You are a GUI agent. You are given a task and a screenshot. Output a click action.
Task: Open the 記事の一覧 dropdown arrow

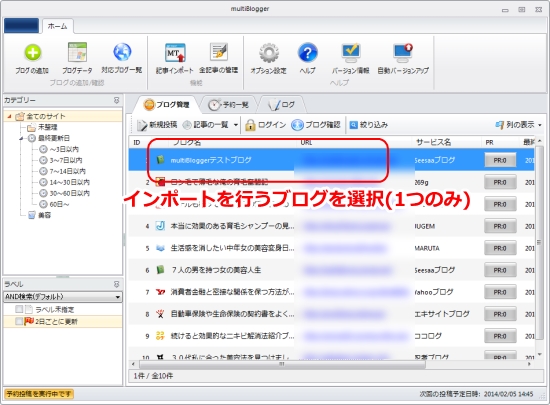(236, 125)
